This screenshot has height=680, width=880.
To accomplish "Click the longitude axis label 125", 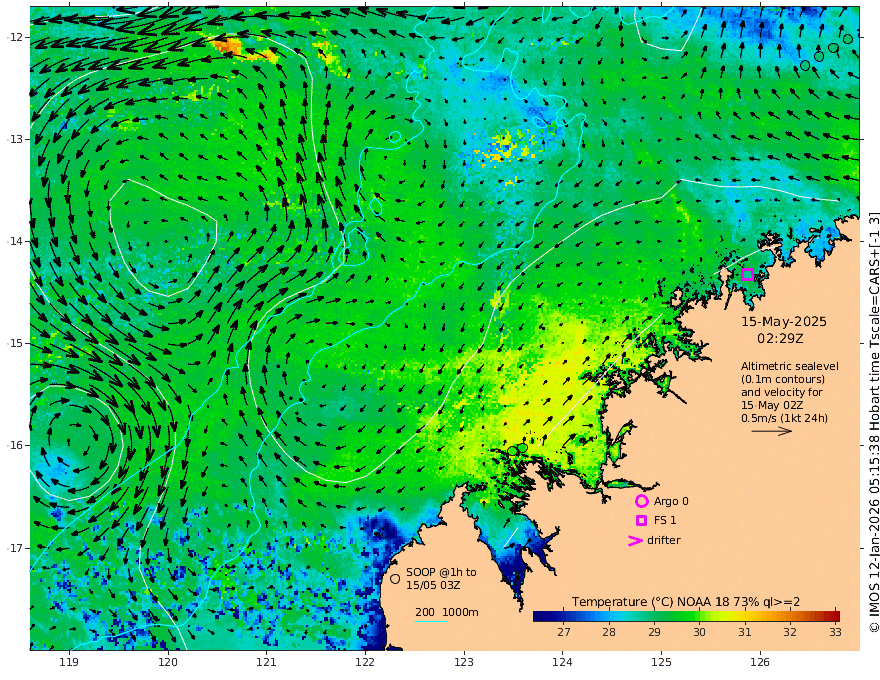I will [x=662, y=663].
